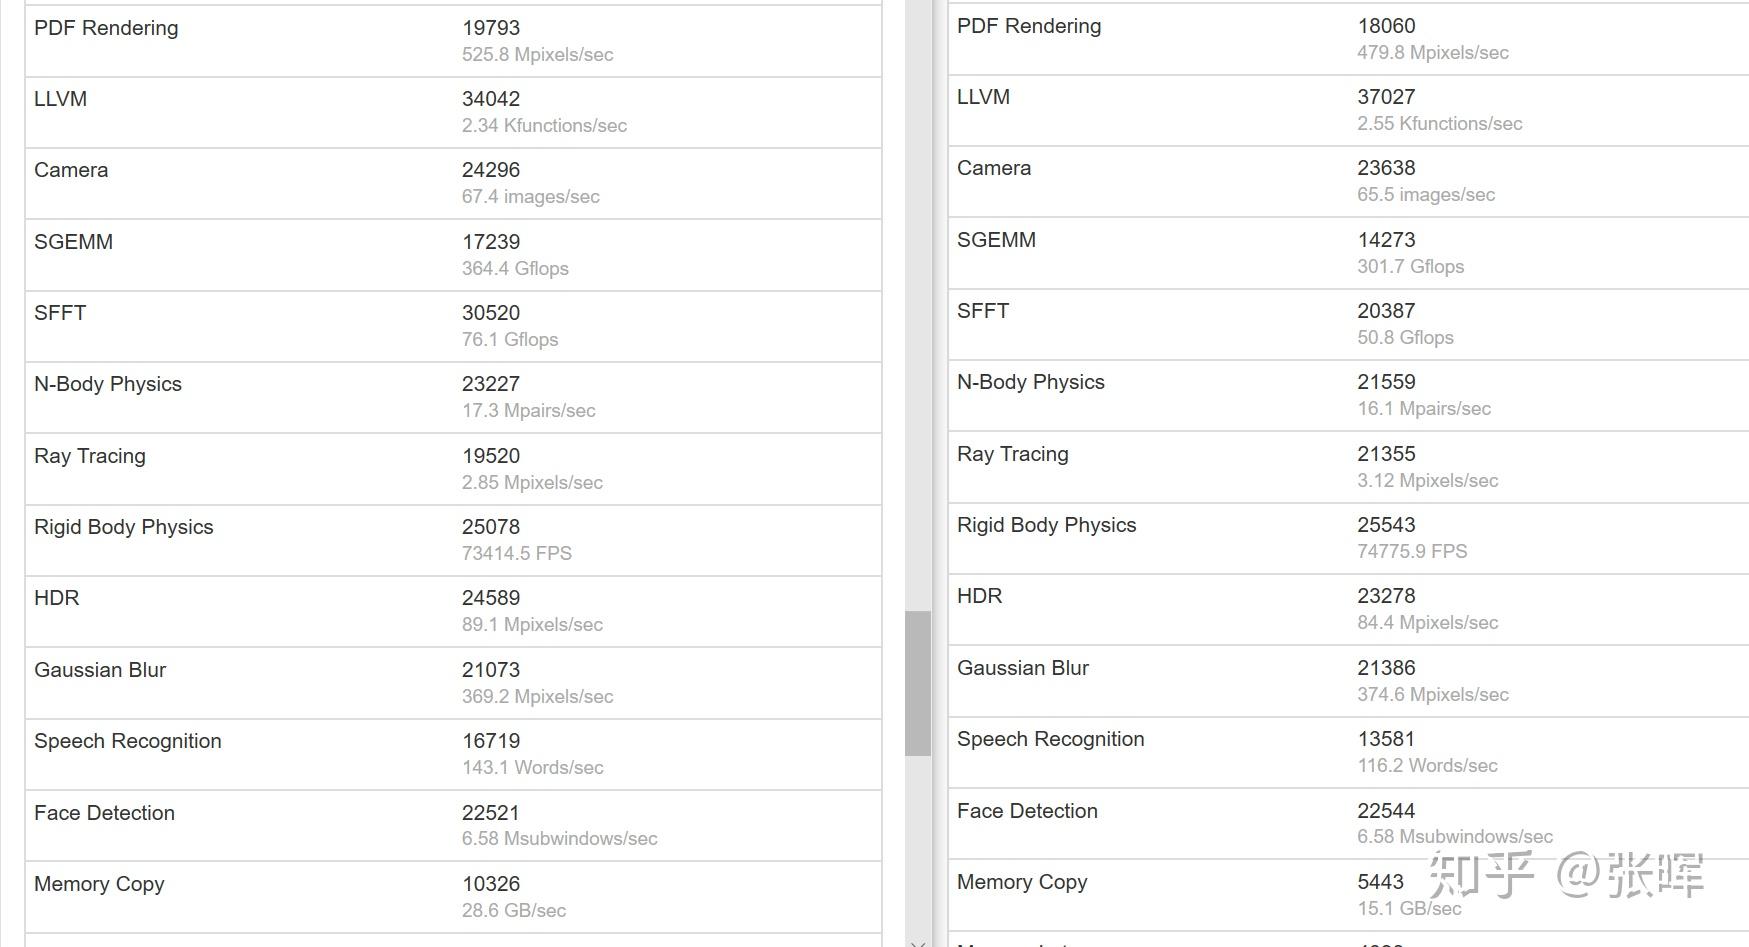1749x947 pixels.
Task: Click Memory Copy label in right table
Action: pos(1022,882)
